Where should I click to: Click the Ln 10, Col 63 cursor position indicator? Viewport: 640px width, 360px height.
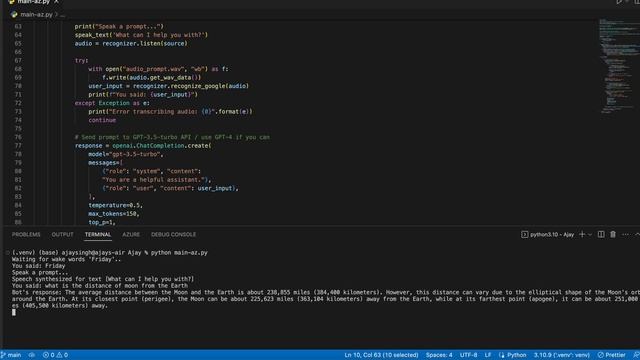381,355
